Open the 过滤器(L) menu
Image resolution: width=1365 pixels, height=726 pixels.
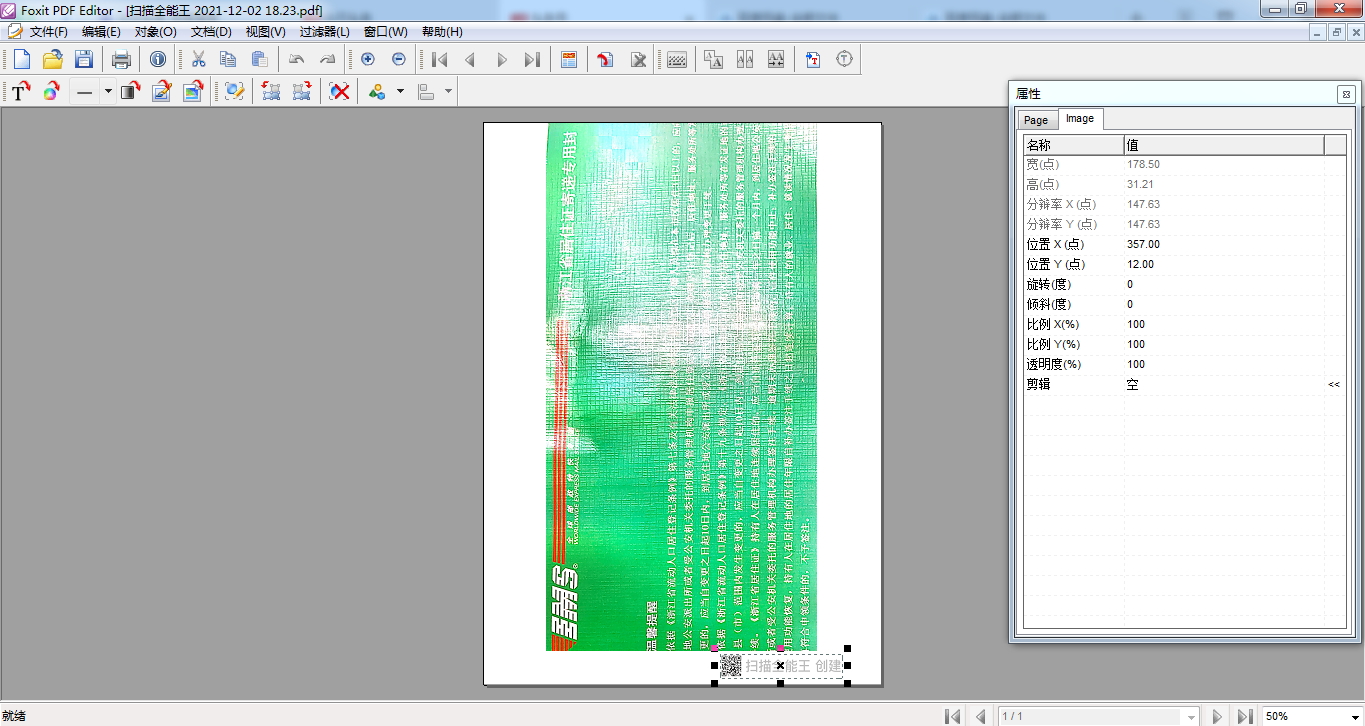point(324,32)
